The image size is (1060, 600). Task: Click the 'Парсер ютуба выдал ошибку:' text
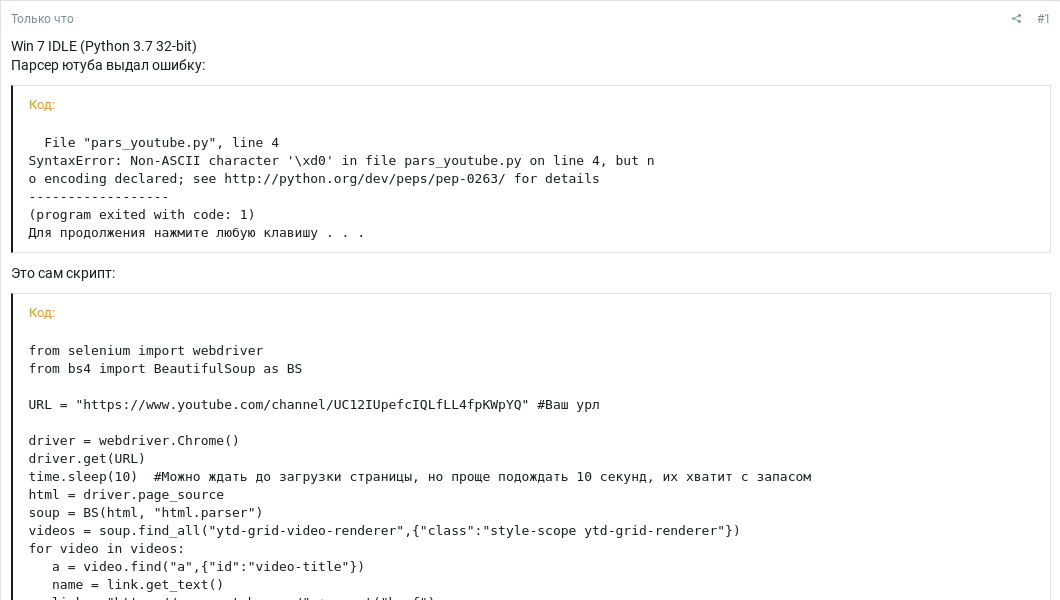(x=108, y=65)
